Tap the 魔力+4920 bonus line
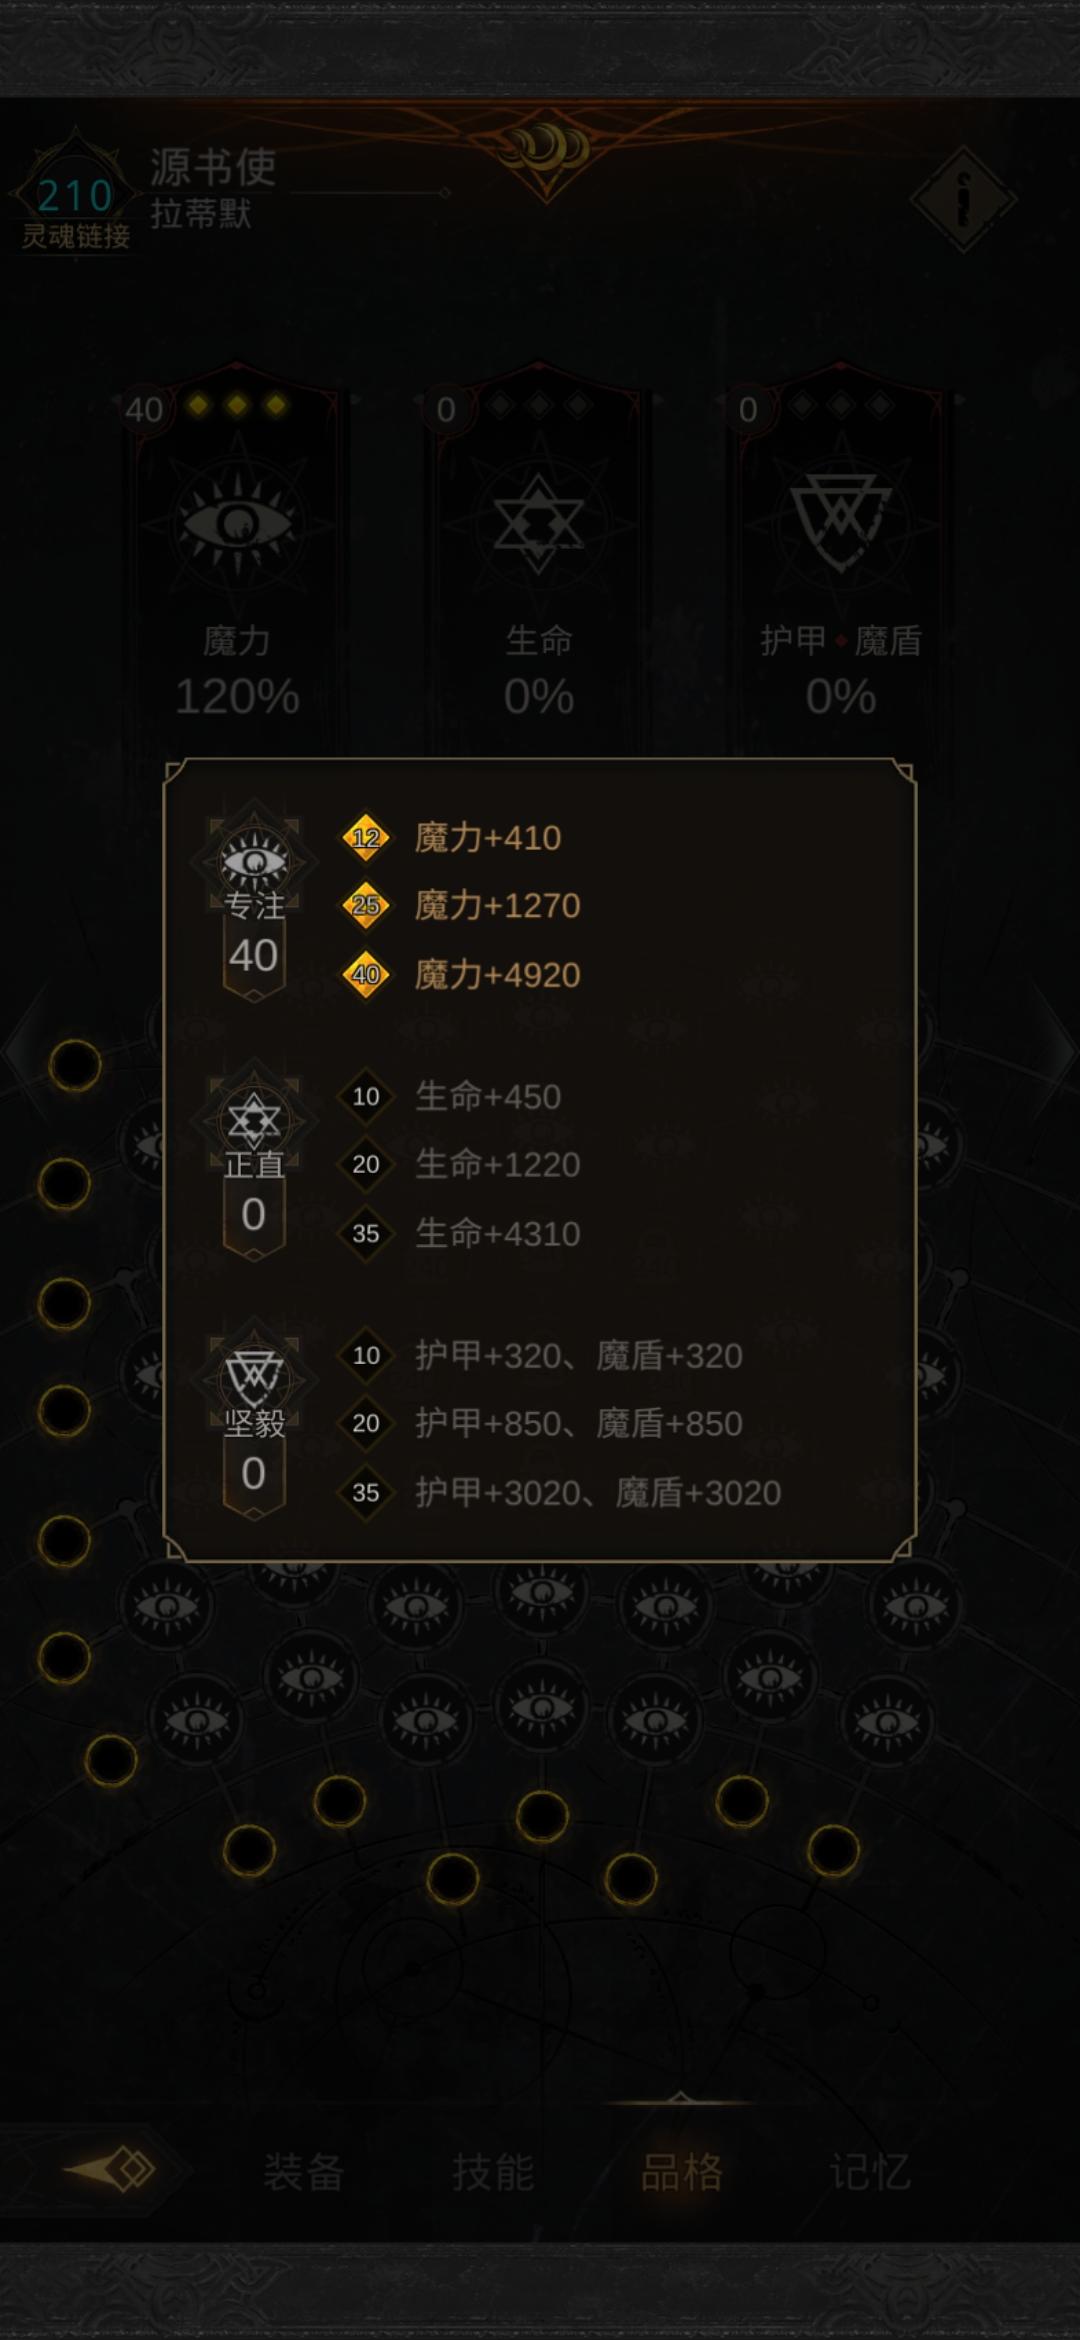The height and width of the screenshot is (2340, 1080). [x=497, y=974]
